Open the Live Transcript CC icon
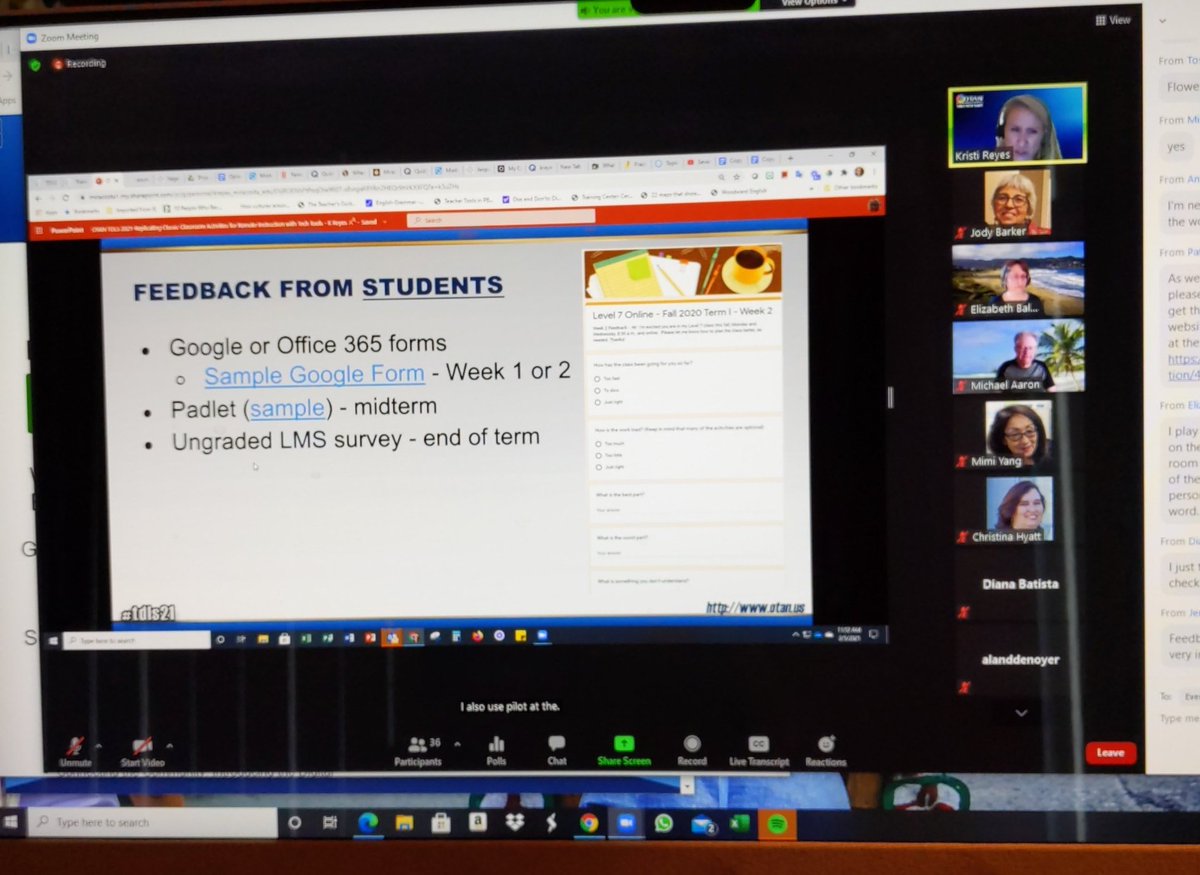 [759, 743]
